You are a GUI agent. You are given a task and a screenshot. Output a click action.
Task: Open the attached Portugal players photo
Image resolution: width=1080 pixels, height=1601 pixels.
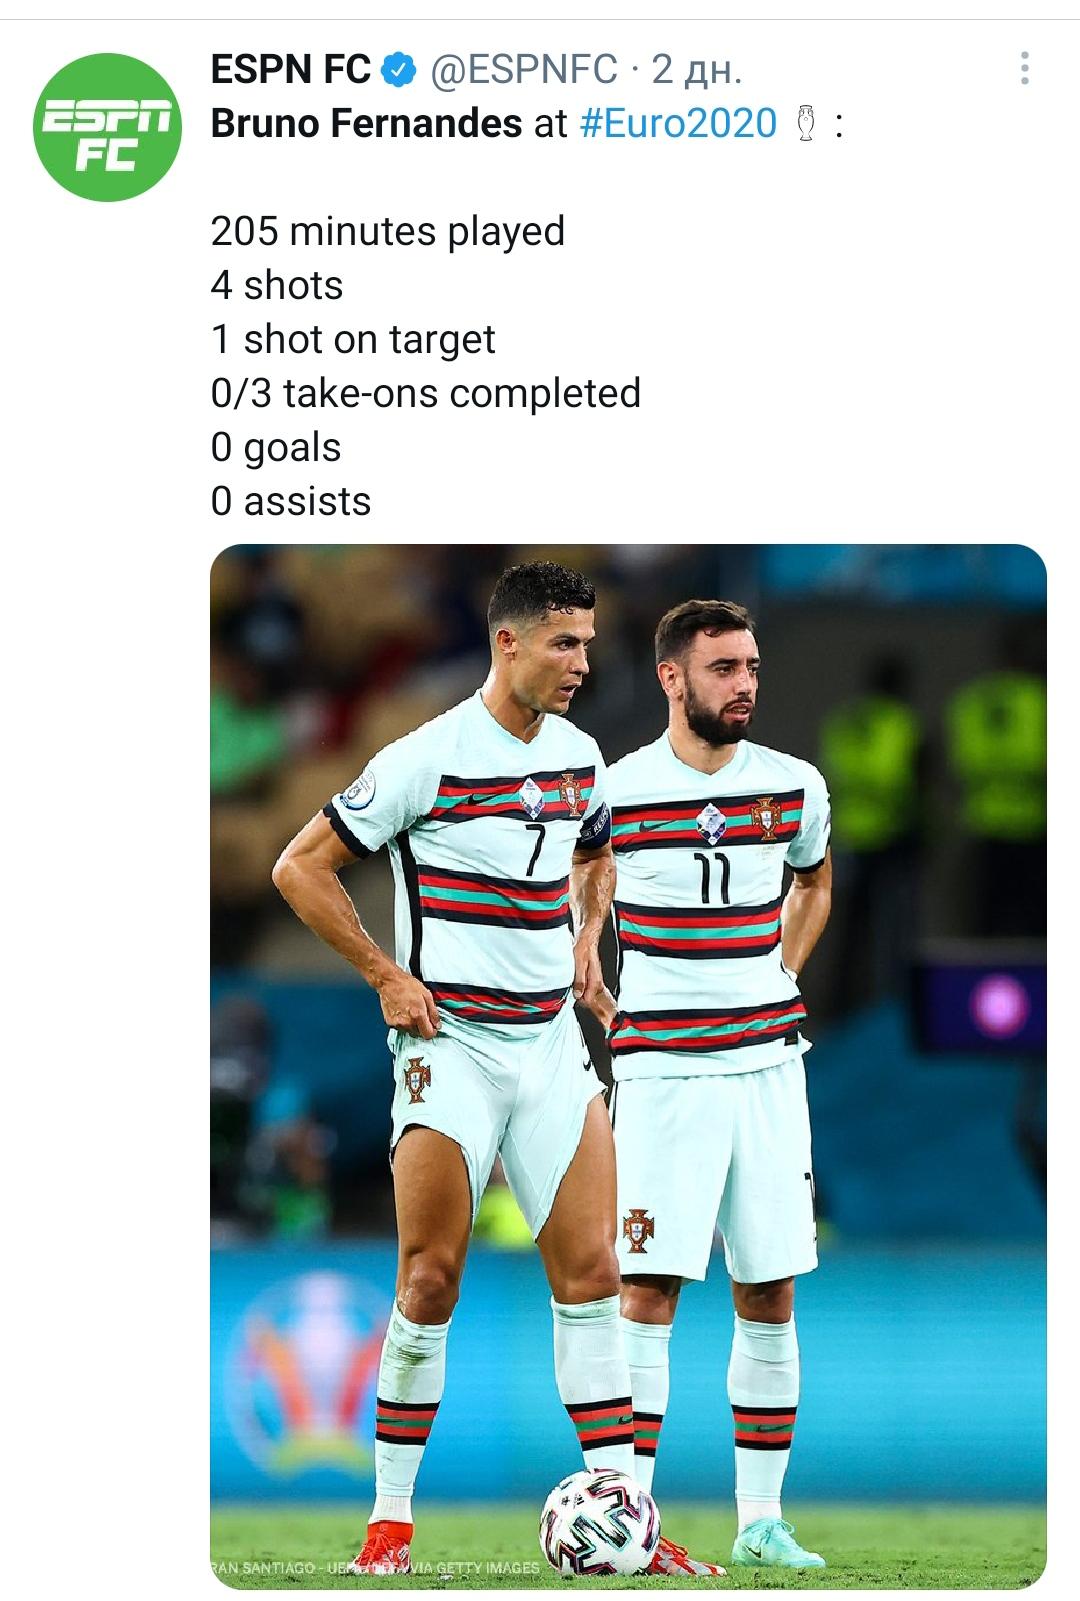coord(628,1066)
